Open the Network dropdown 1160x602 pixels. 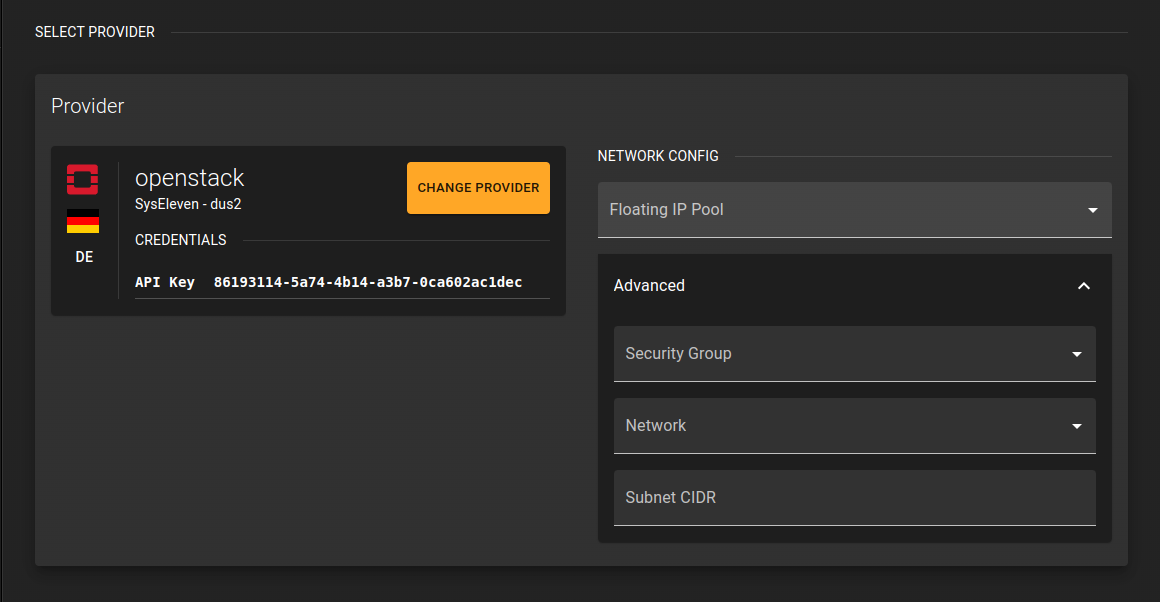[854, 425]
